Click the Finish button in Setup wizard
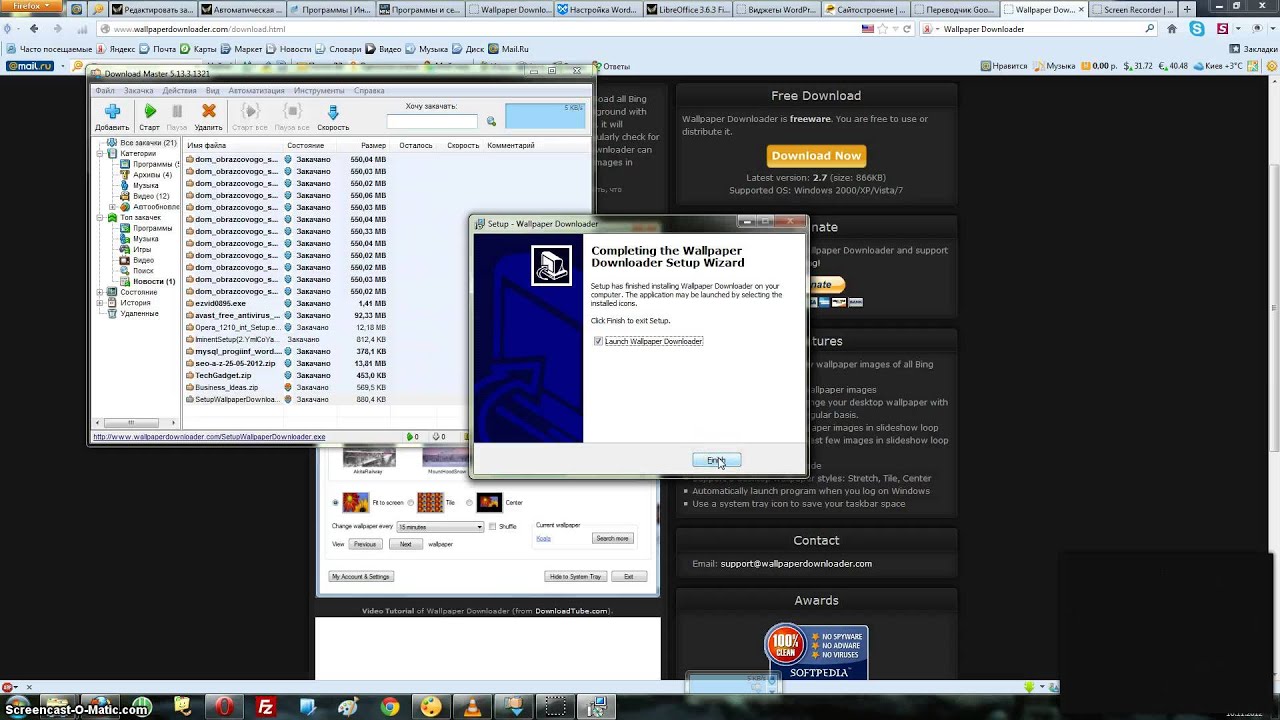 [x=716, y=460]
